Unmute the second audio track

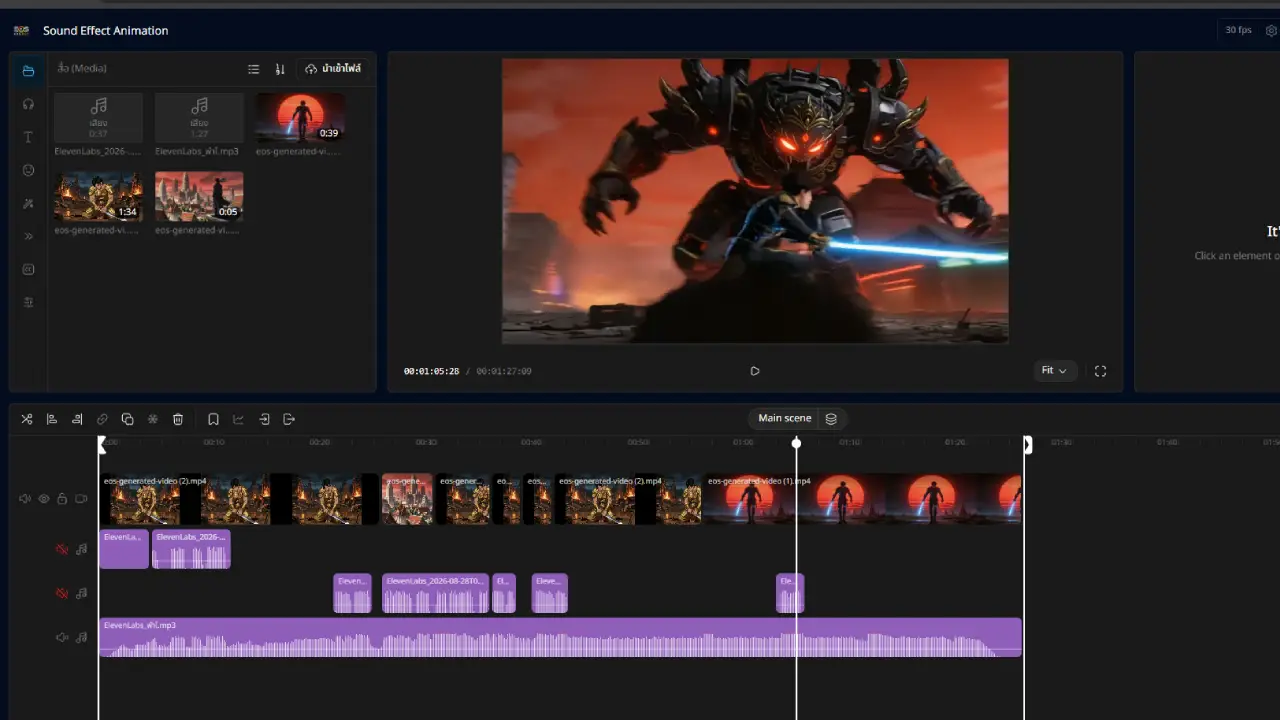[x=62, y=593]
